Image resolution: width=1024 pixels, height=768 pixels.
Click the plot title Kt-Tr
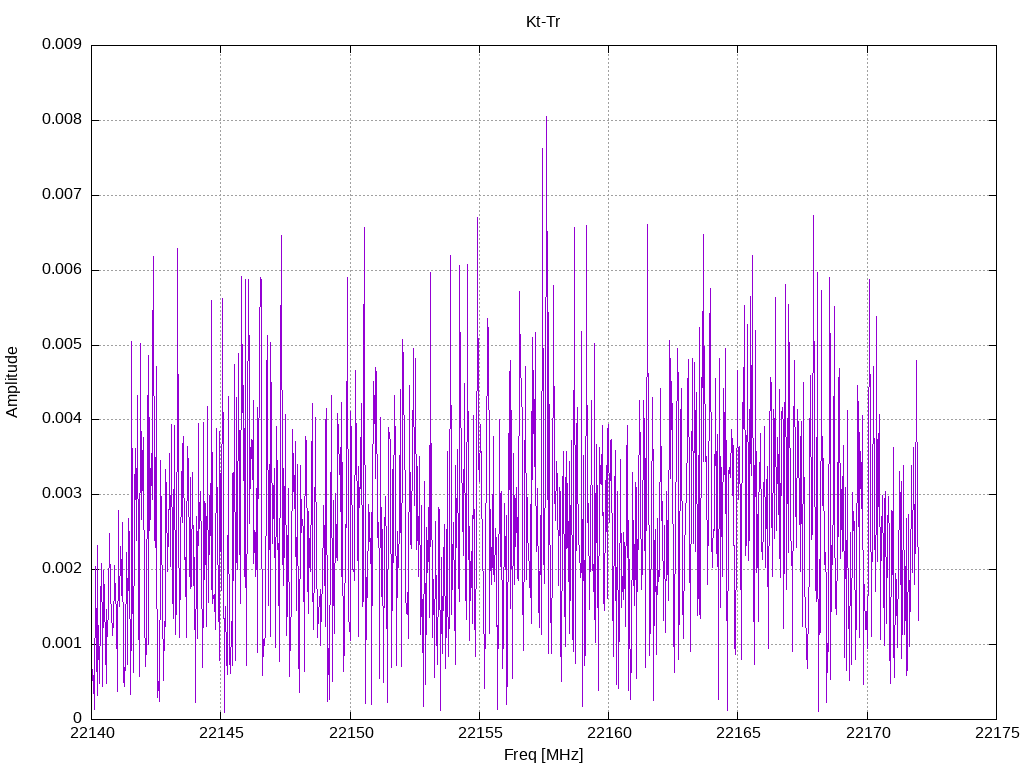[x=543, y=22]
